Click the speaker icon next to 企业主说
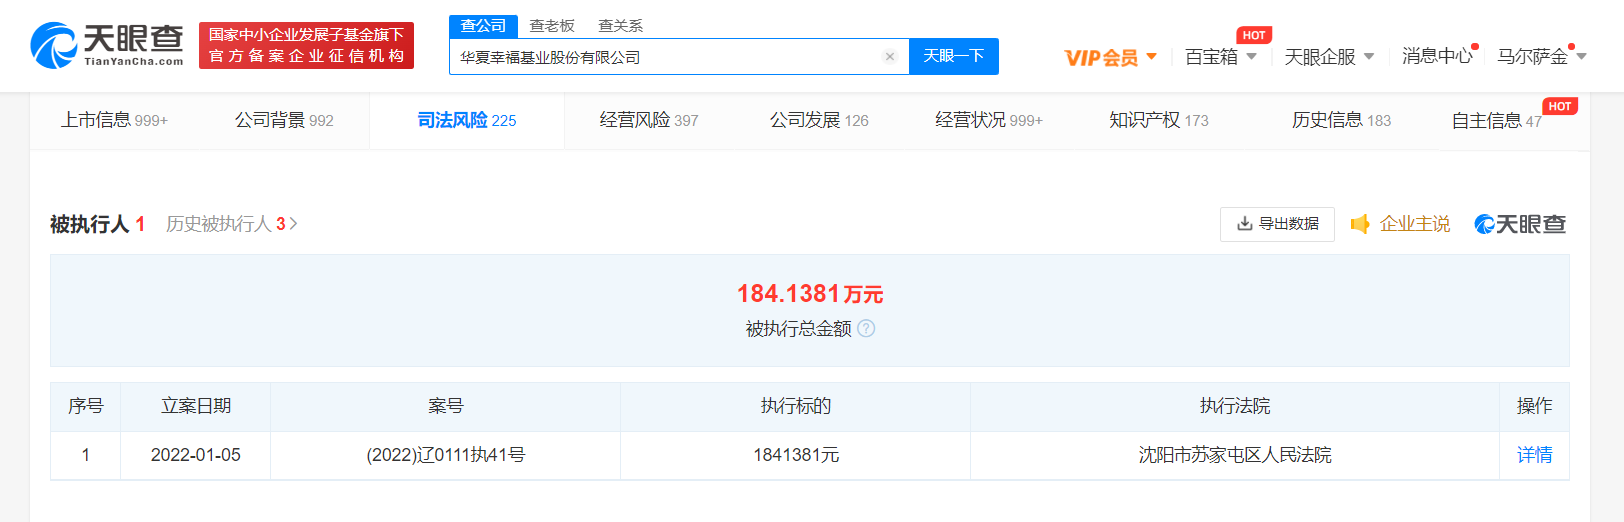 pos(1360,224)
